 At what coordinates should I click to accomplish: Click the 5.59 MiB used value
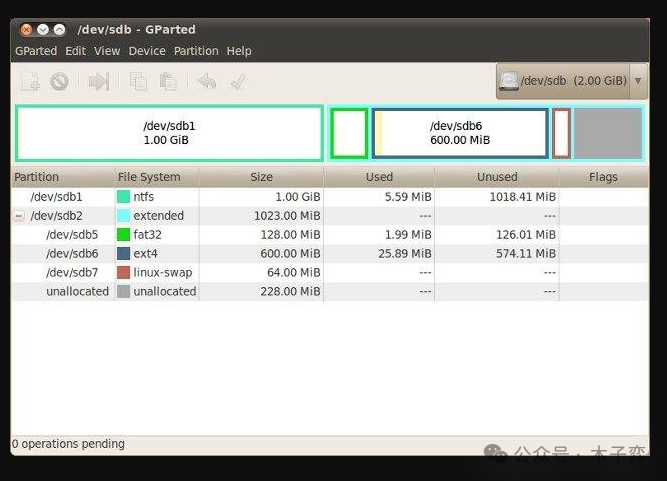tap(408, 196)
